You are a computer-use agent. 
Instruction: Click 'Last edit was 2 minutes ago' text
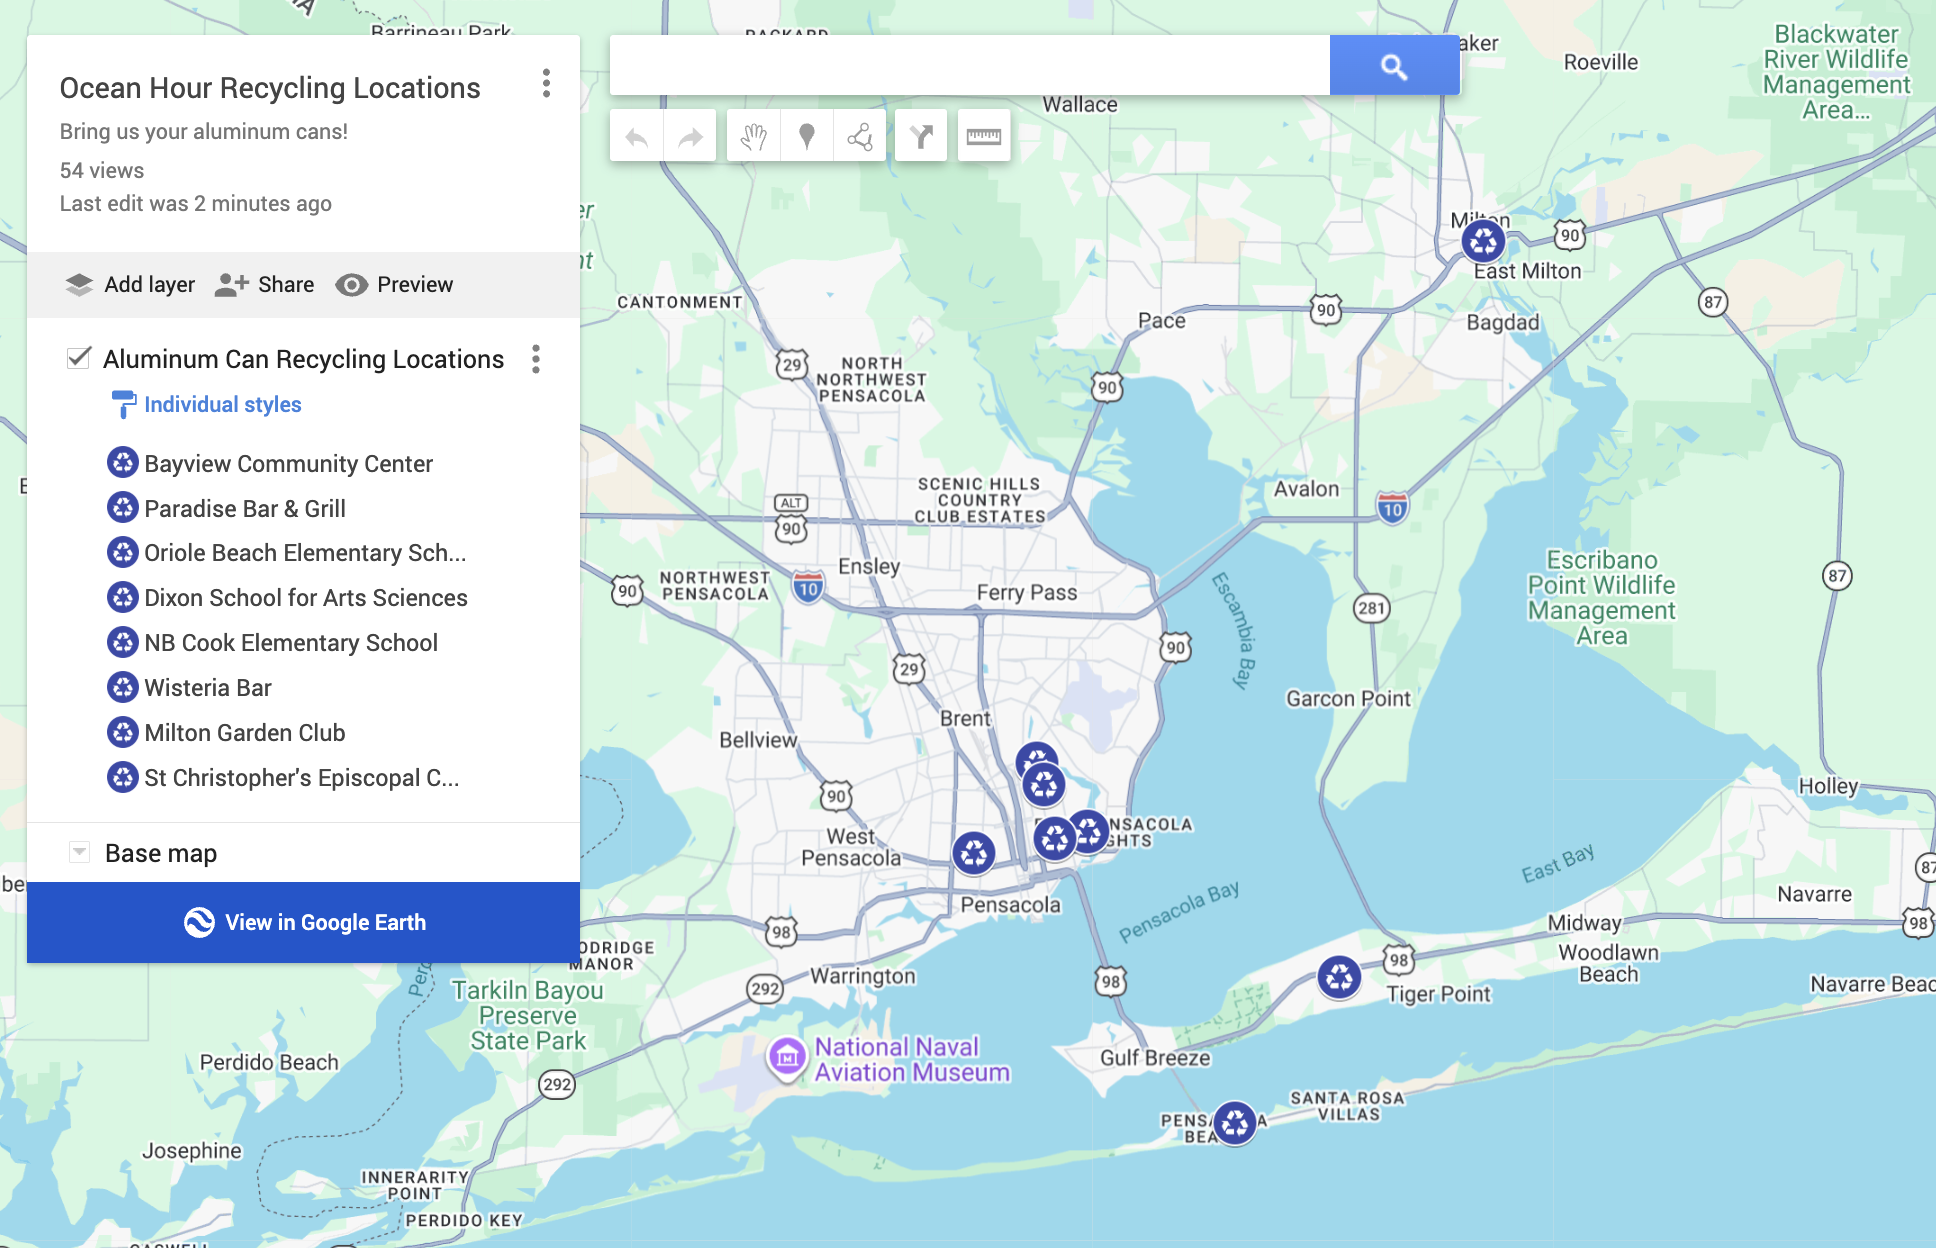tap(196, 204)
